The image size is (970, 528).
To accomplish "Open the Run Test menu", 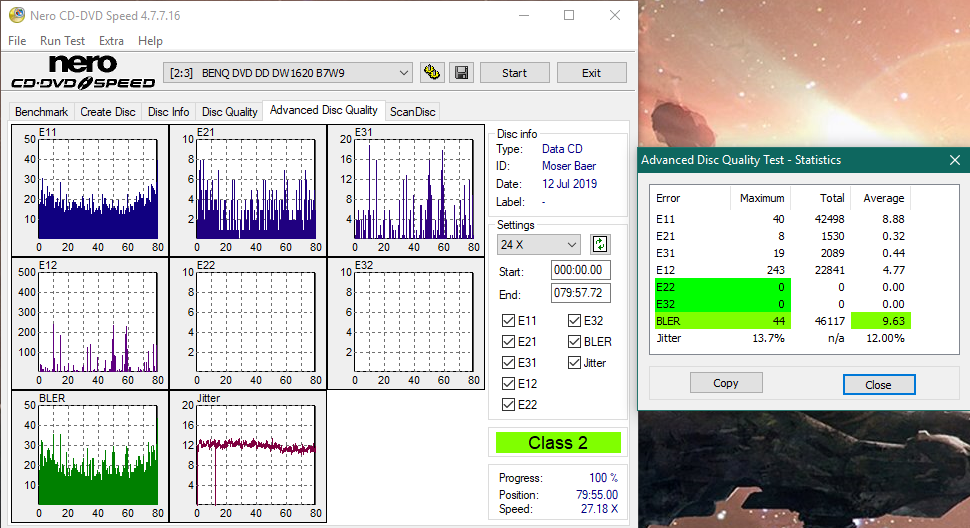I will coord(62,41).
